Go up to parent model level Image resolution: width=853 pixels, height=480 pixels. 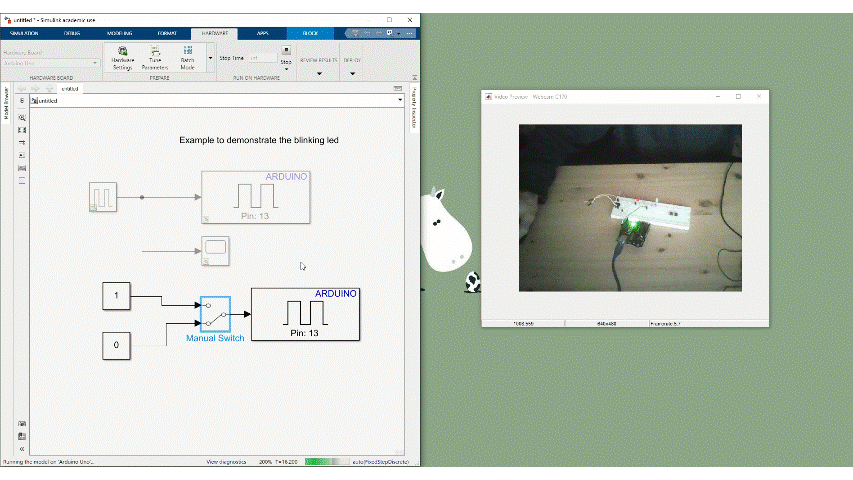pyautogui.click(x=49, y=88)
